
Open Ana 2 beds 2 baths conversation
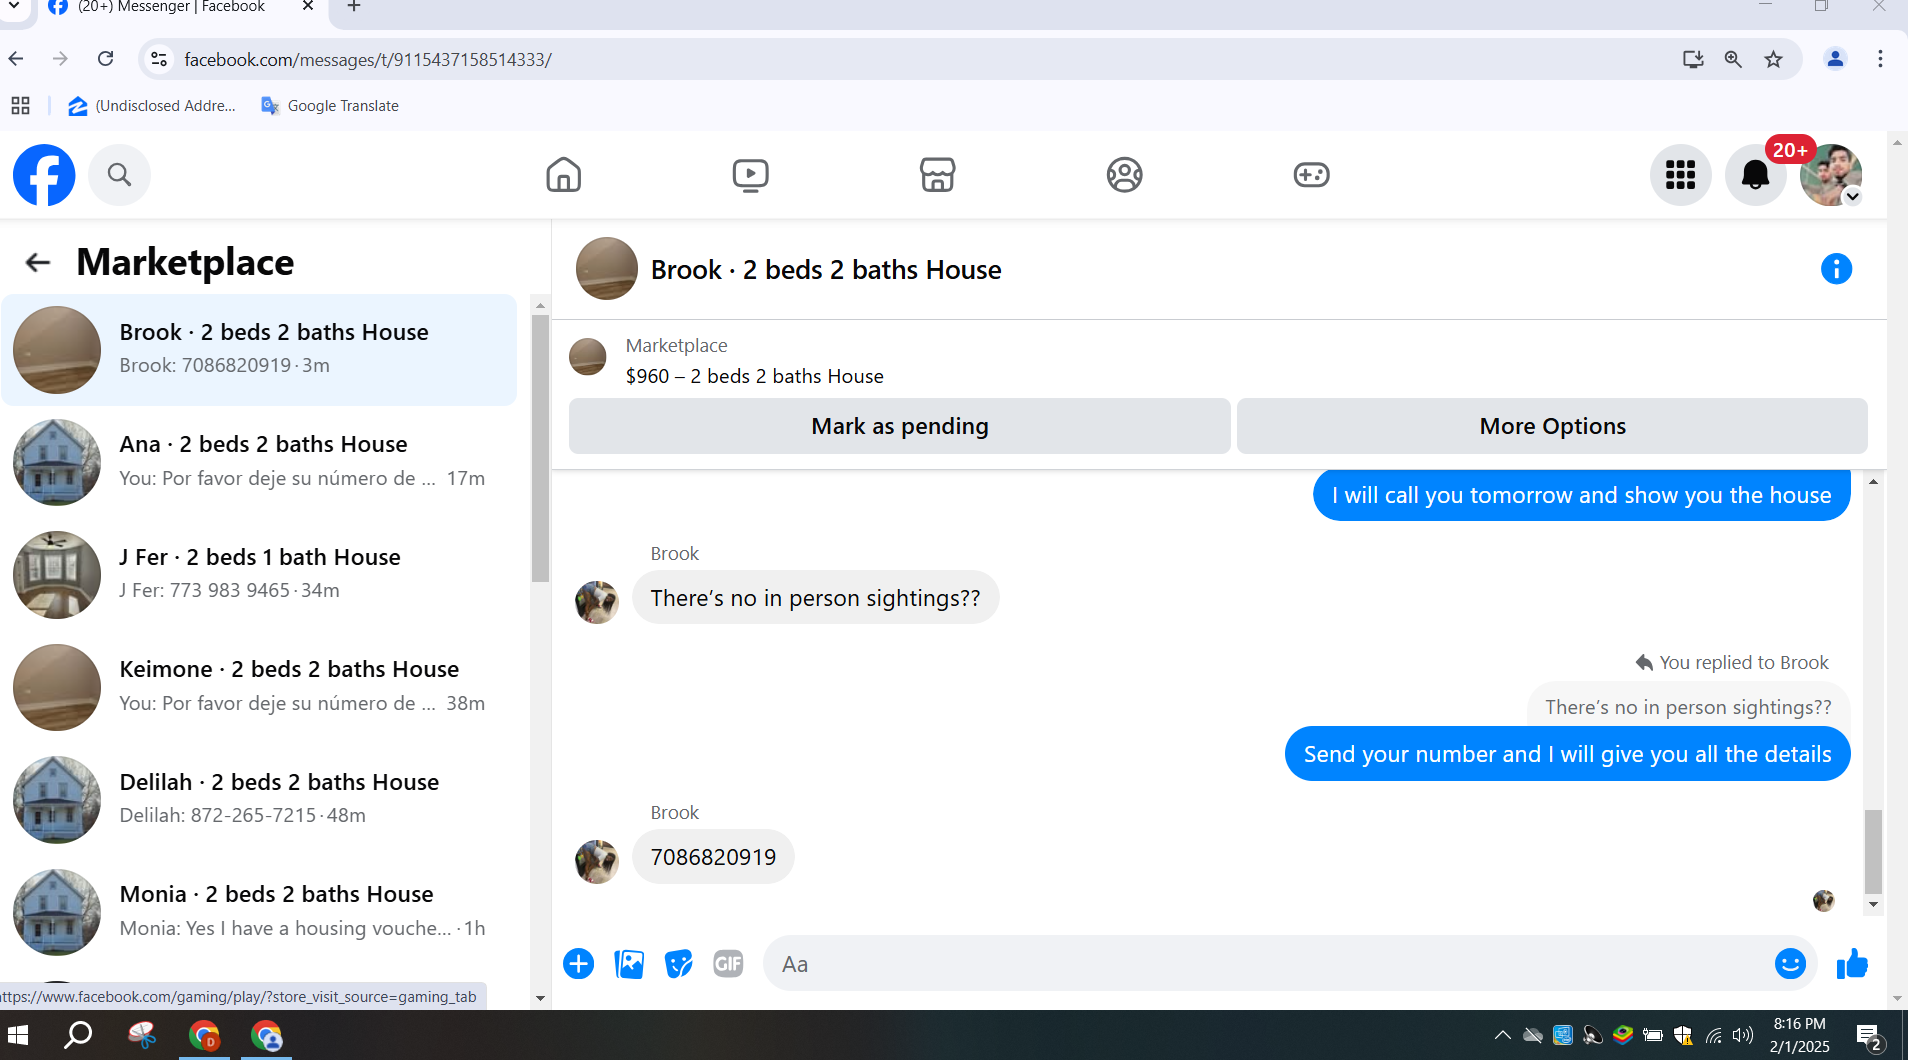point(259,462)
